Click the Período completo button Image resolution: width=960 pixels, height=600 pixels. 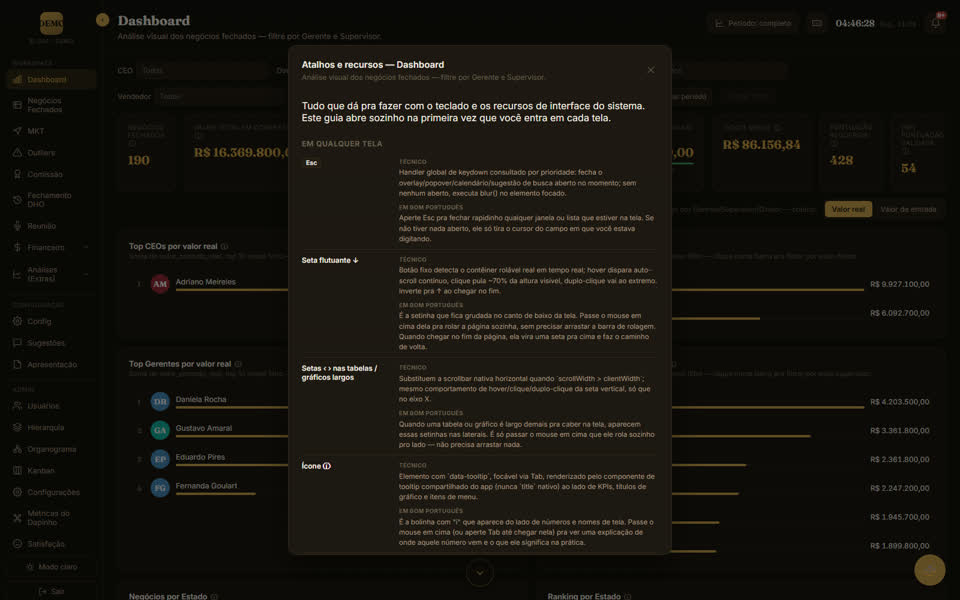pos(752,23)
